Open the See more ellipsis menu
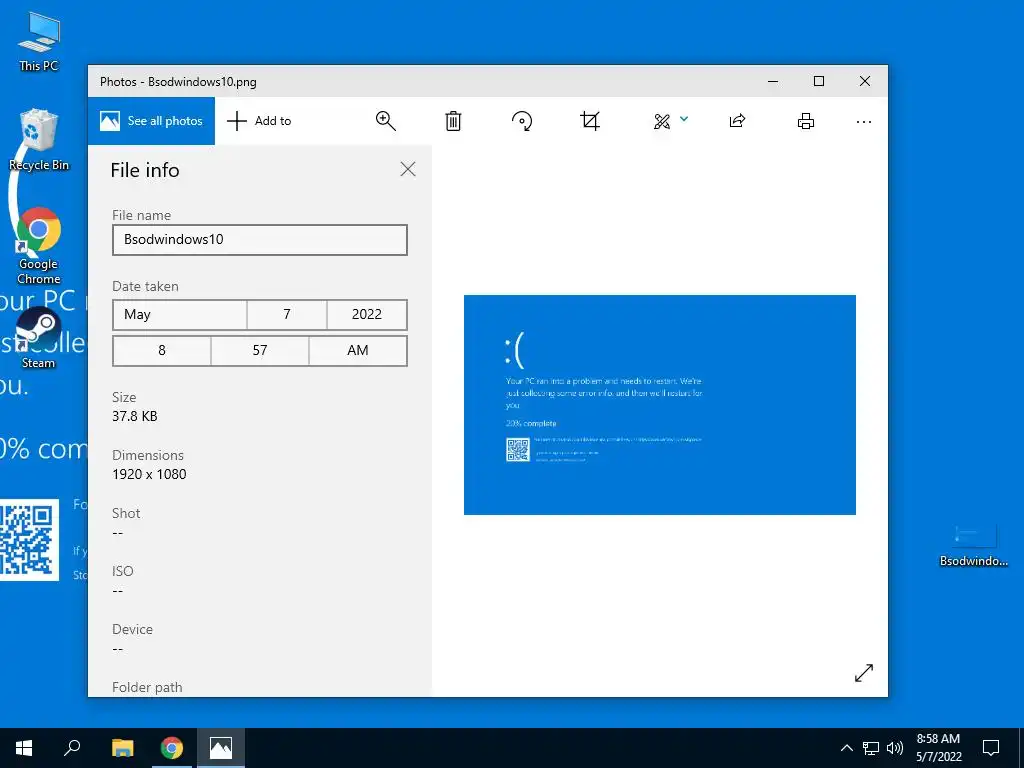Image resolution: width=1024 pixels, height=768 pixels. [863, 121]
